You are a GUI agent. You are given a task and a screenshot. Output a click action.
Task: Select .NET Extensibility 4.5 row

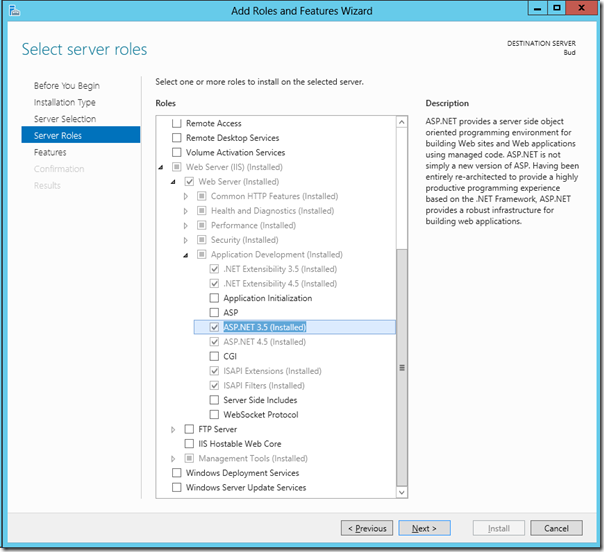(280, 284)
